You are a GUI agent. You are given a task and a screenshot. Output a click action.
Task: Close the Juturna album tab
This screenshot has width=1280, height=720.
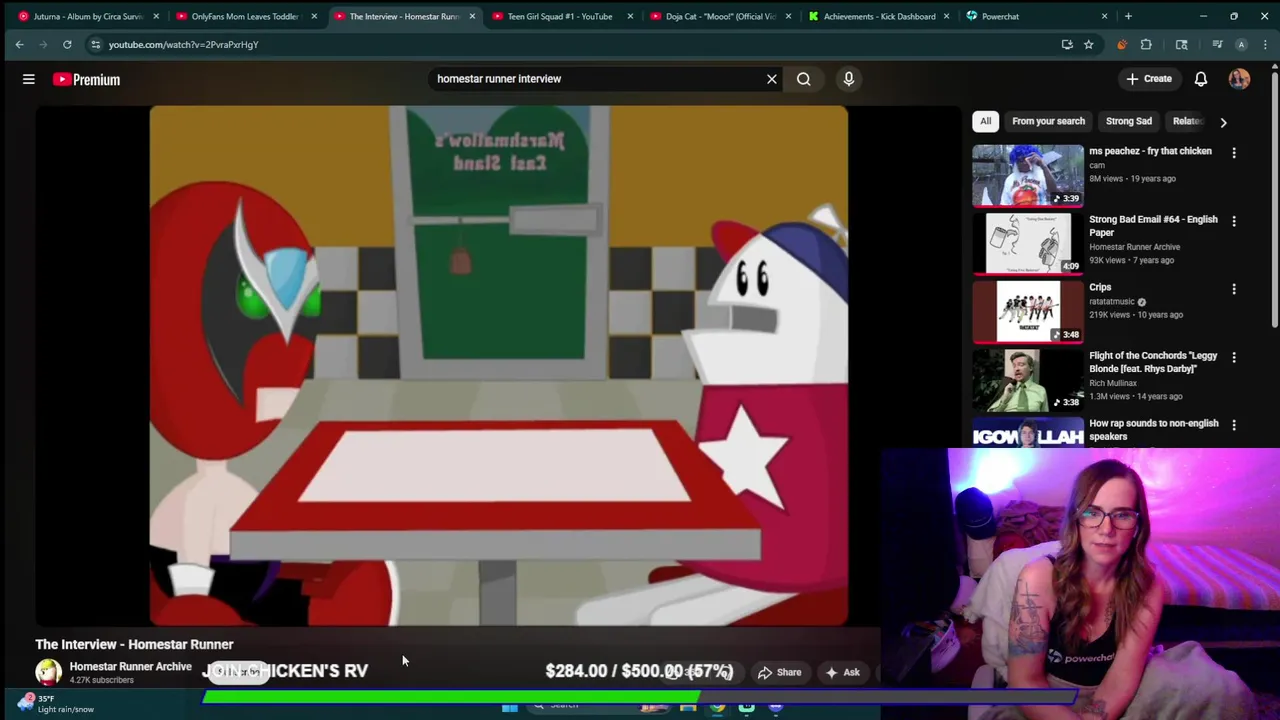tap(156, 16)
